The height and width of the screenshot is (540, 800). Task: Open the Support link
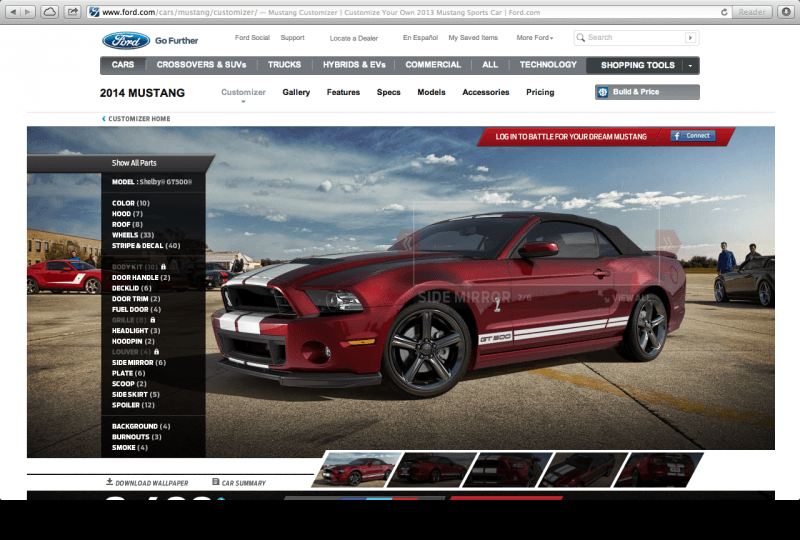pos(292,38)
